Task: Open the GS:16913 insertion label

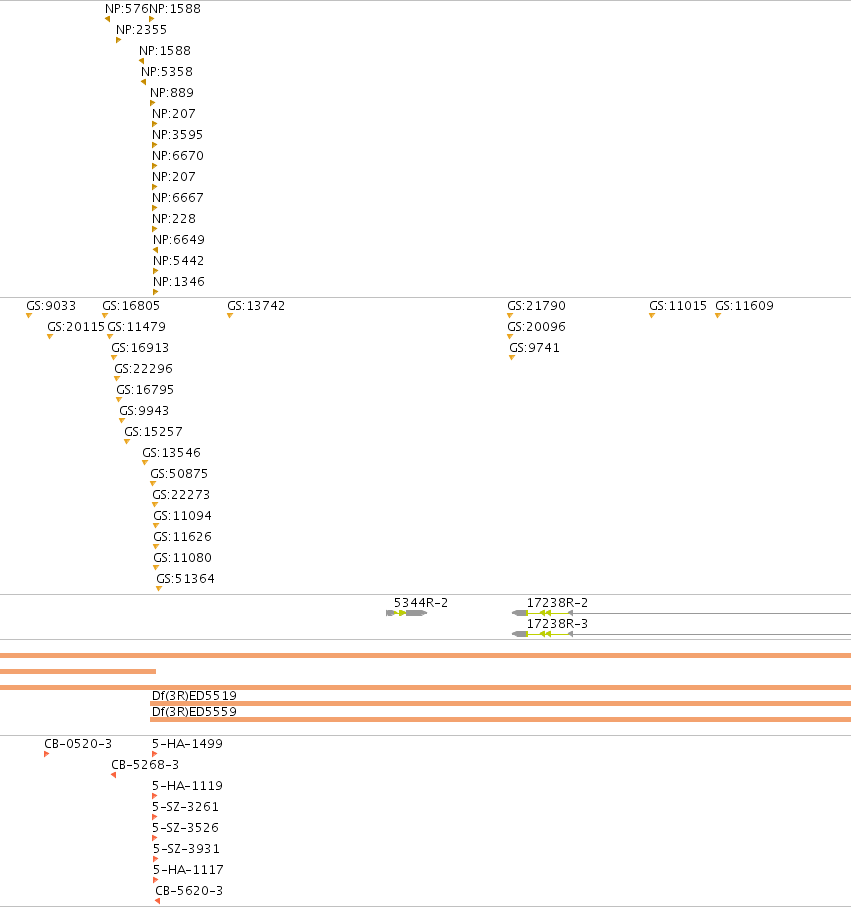Action: pyautogui.click(x=140, y=348)
